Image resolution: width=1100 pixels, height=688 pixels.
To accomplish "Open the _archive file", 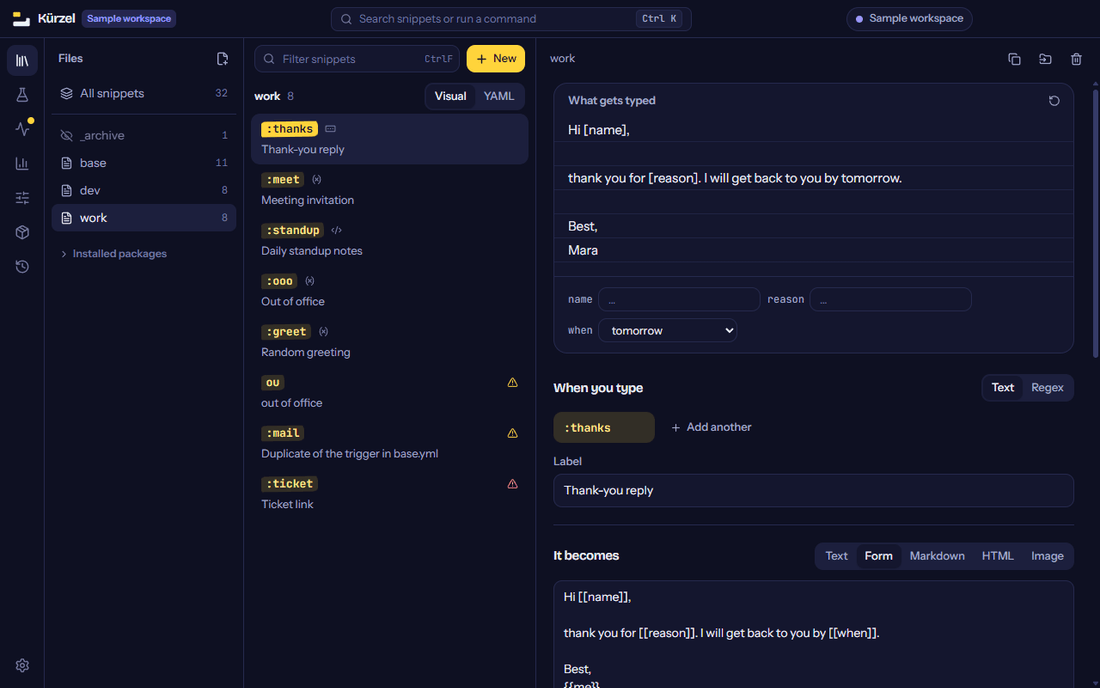I will pos(144,135).
